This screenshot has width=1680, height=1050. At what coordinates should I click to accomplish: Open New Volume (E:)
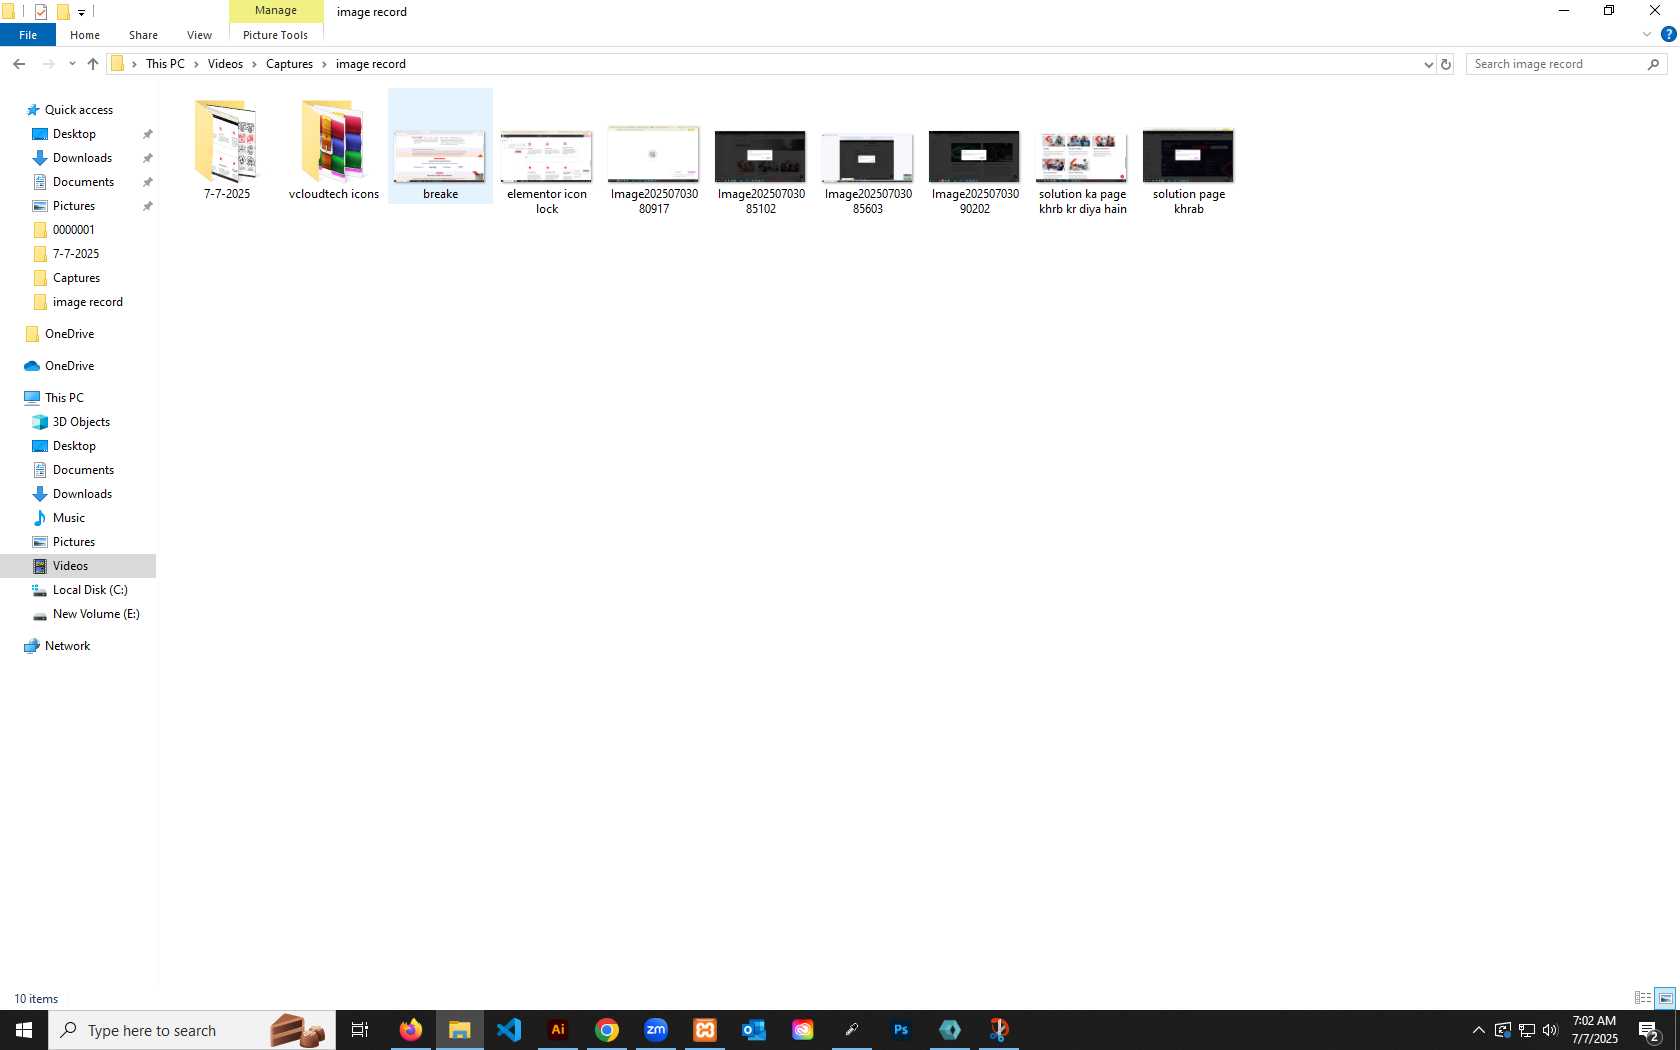pos(96,614)
